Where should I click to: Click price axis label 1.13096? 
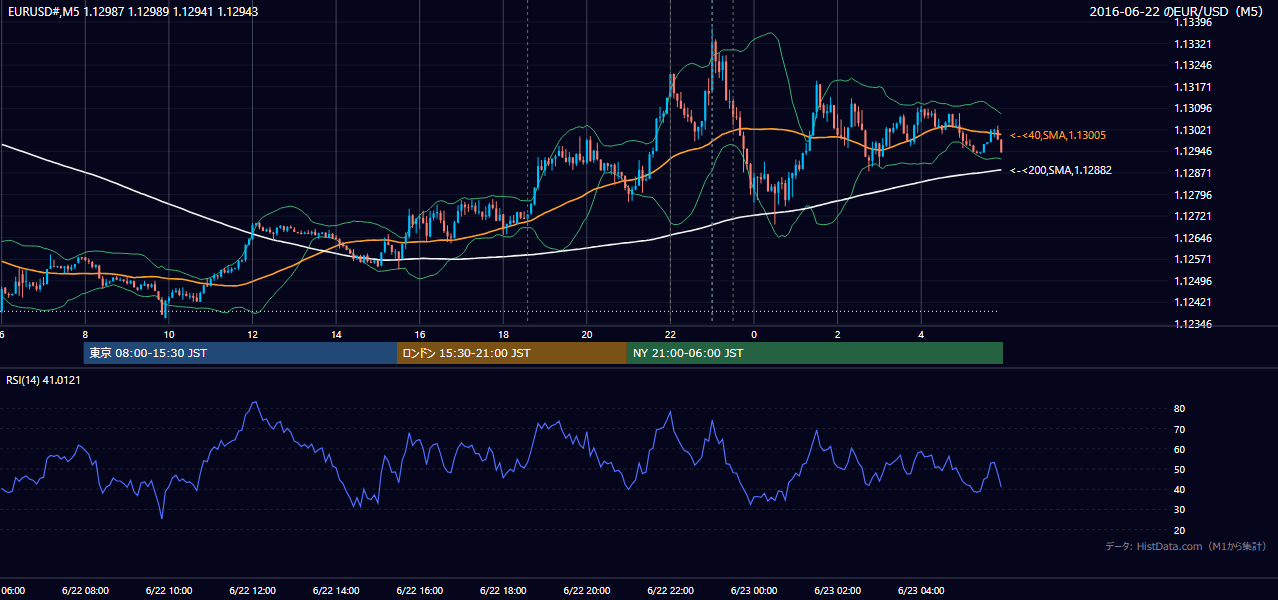(x=1193, y=108)
